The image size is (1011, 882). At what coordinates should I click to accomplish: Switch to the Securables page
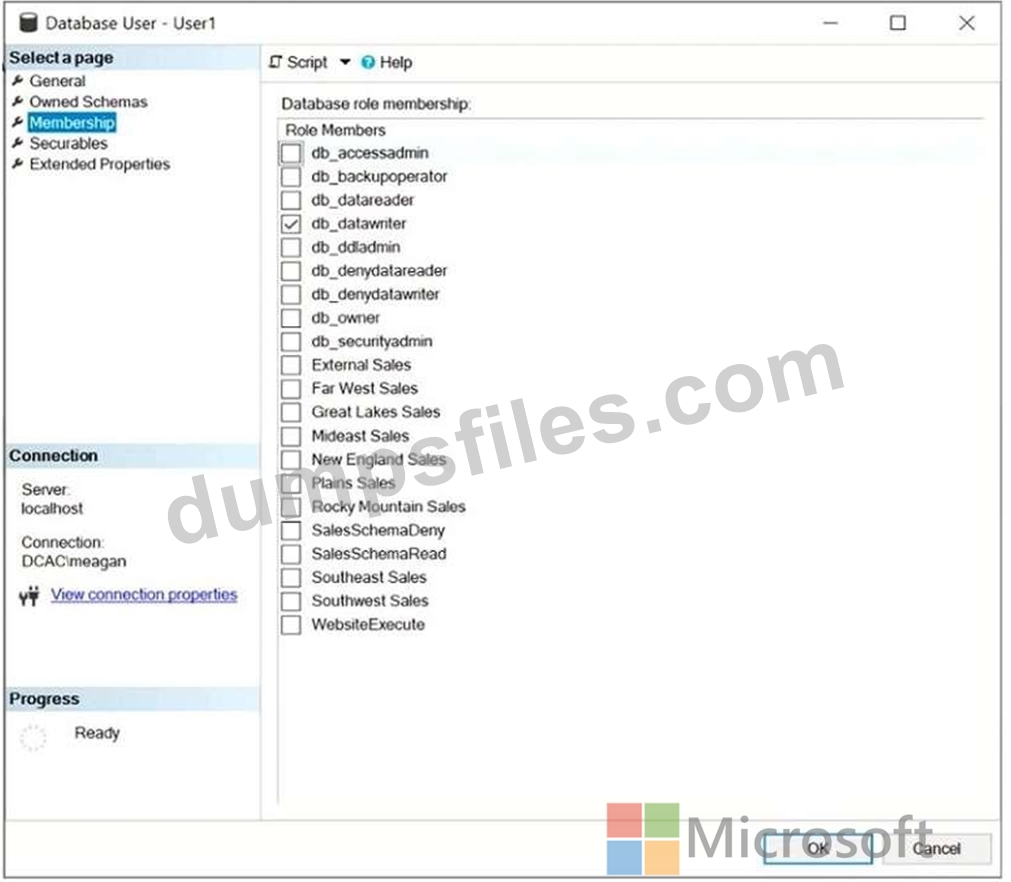pyautogui.click(x=68, y=144)
